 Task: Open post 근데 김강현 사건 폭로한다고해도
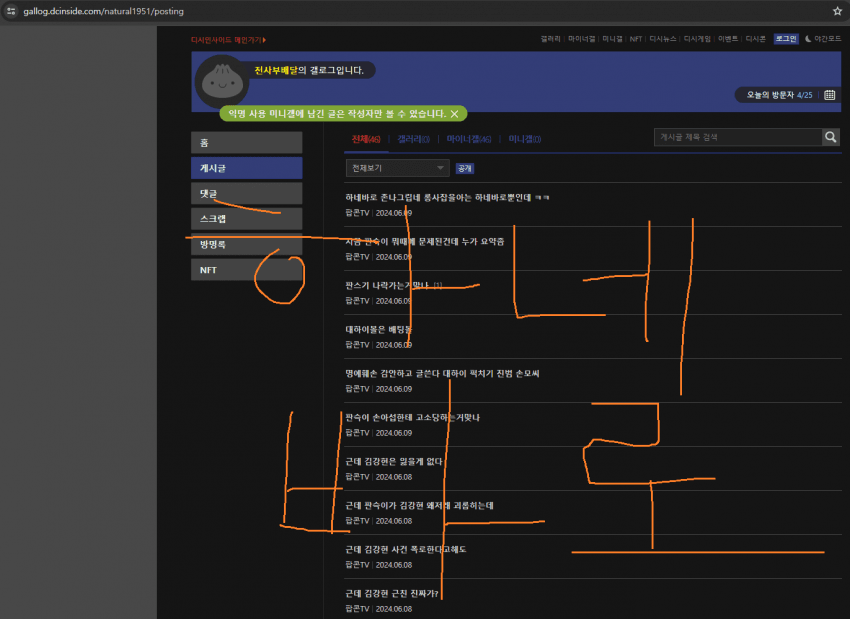tap(406, 549)
